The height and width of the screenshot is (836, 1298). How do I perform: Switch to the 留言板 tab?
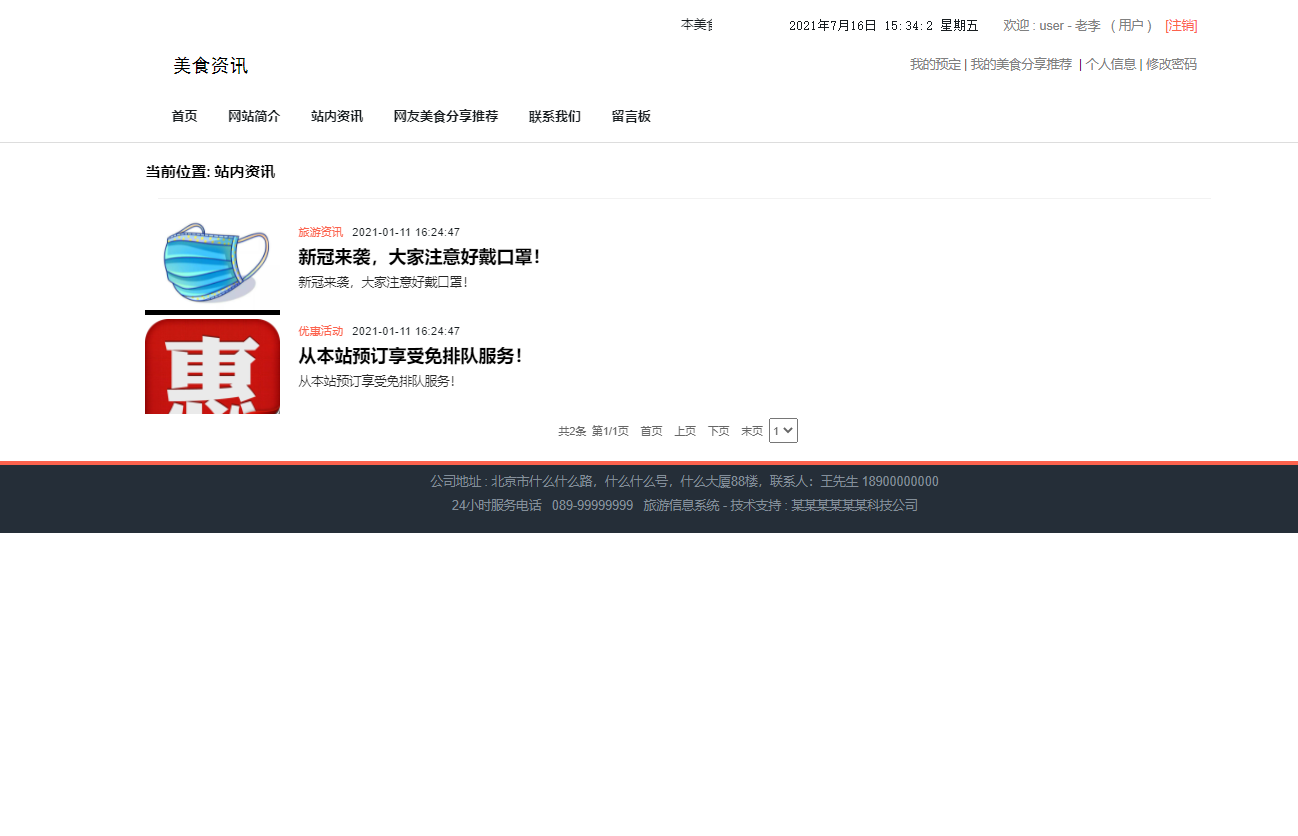631,116
